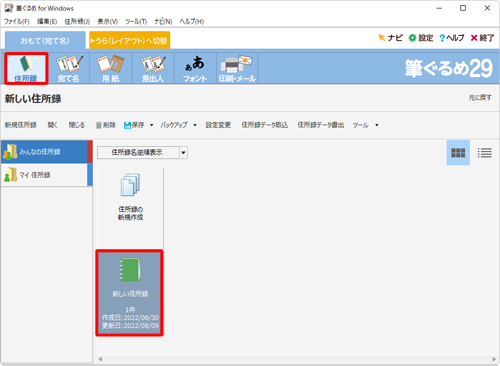Viewport: 500px width, 366px height.
Task: Open the フォント font settings icon
Action: click(195, 68)
